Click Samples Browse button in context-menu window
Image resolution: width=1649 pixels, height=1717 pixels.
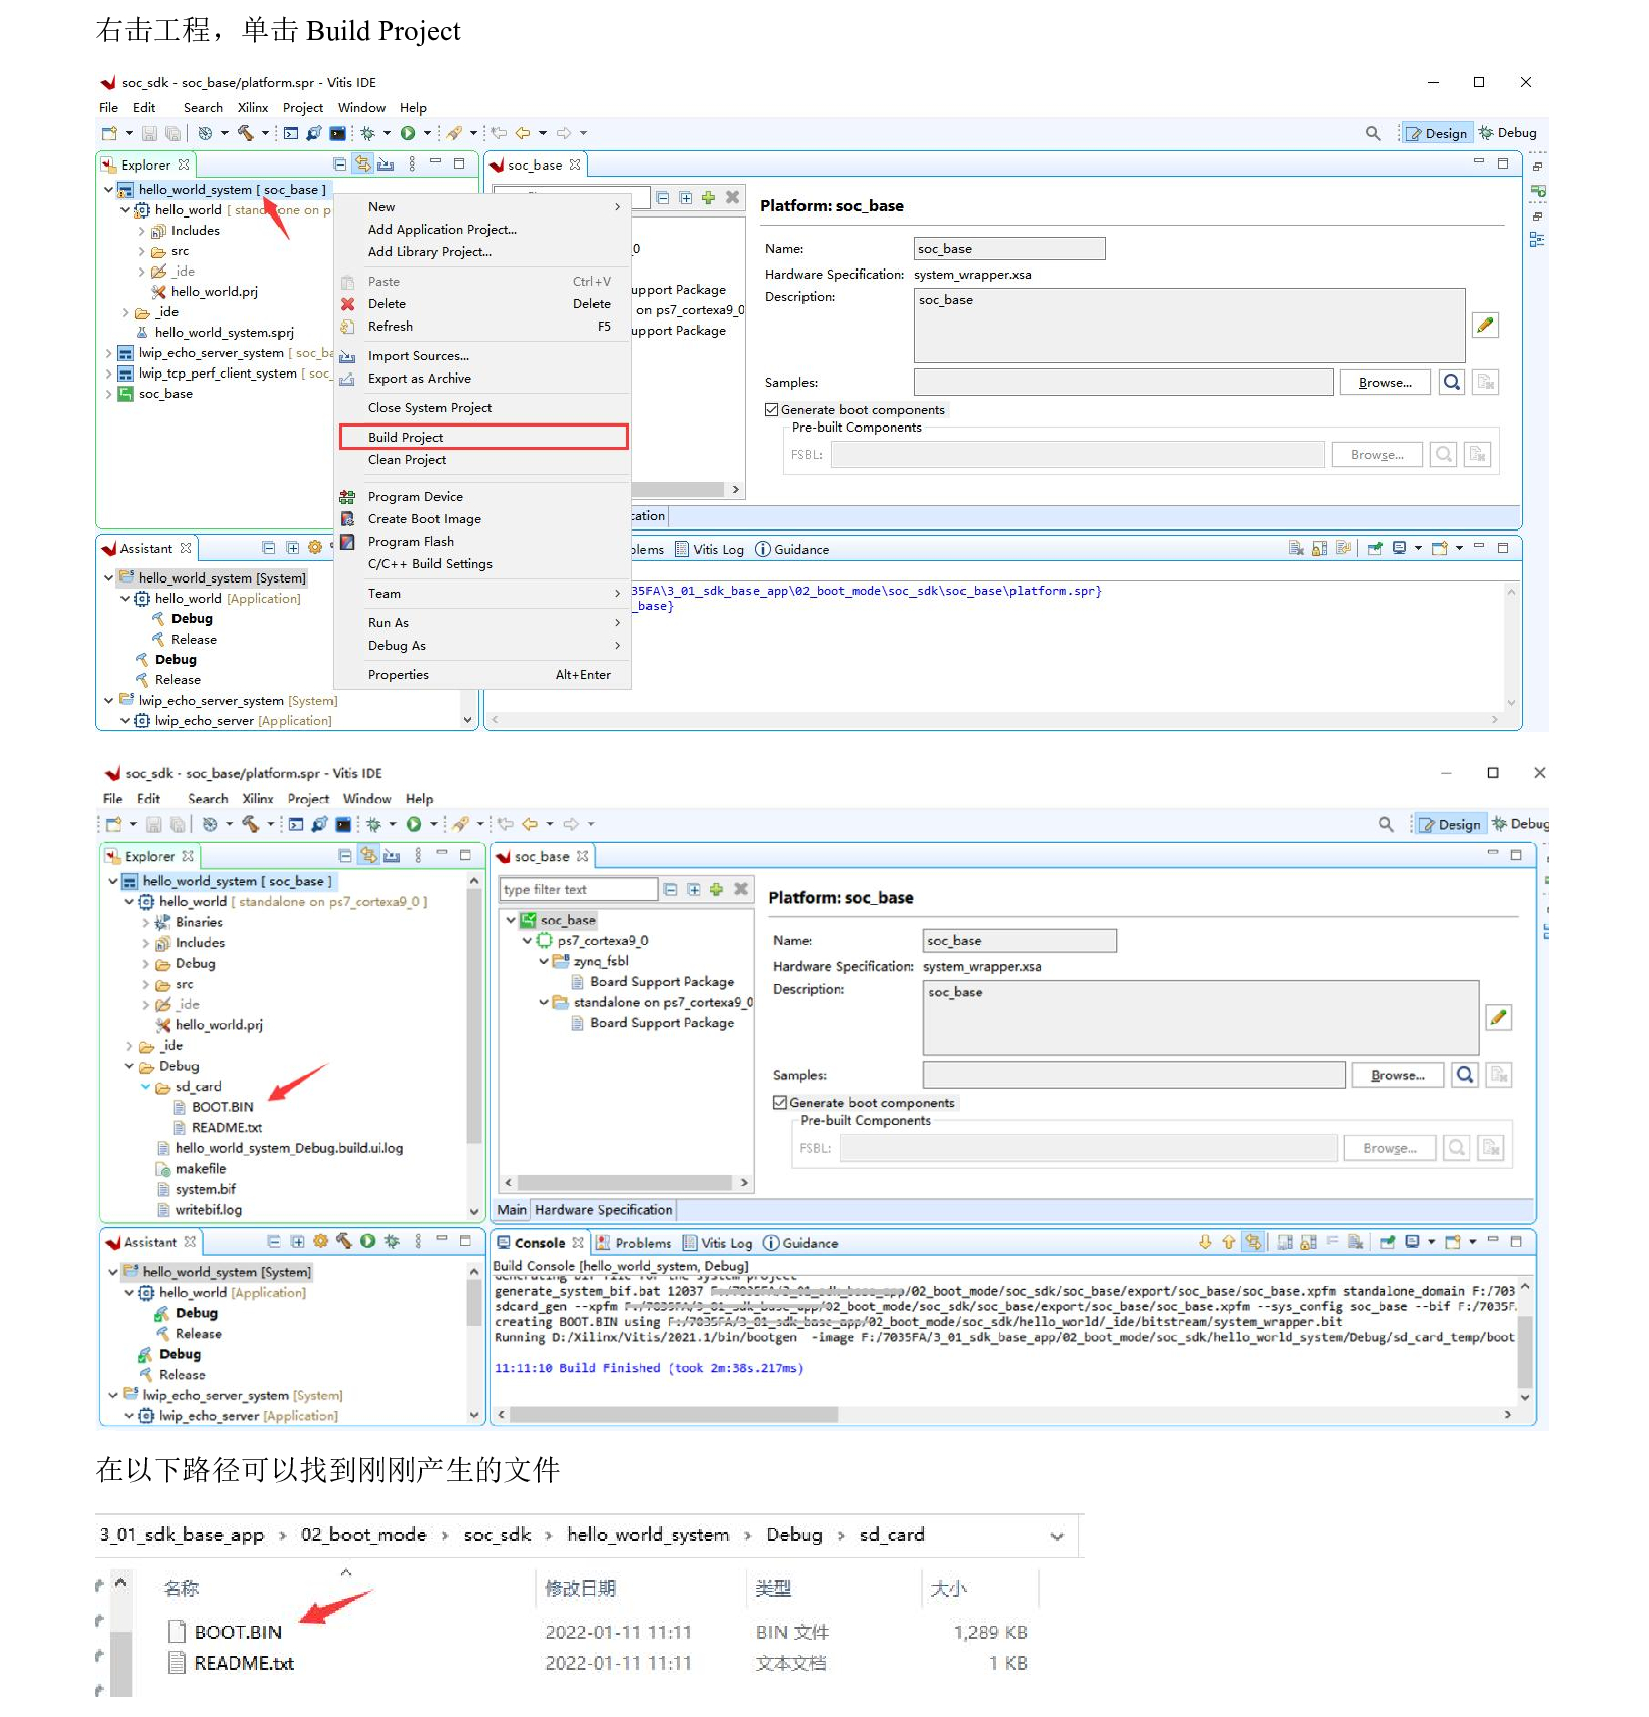(x=1385, y=383)
